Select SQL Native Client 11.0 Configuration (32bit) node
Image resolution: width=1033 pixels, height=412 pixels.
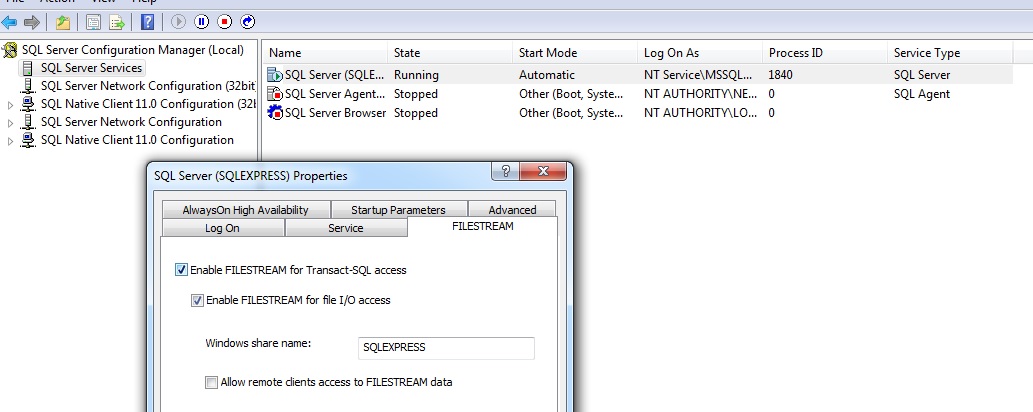(x=148, y=104)
